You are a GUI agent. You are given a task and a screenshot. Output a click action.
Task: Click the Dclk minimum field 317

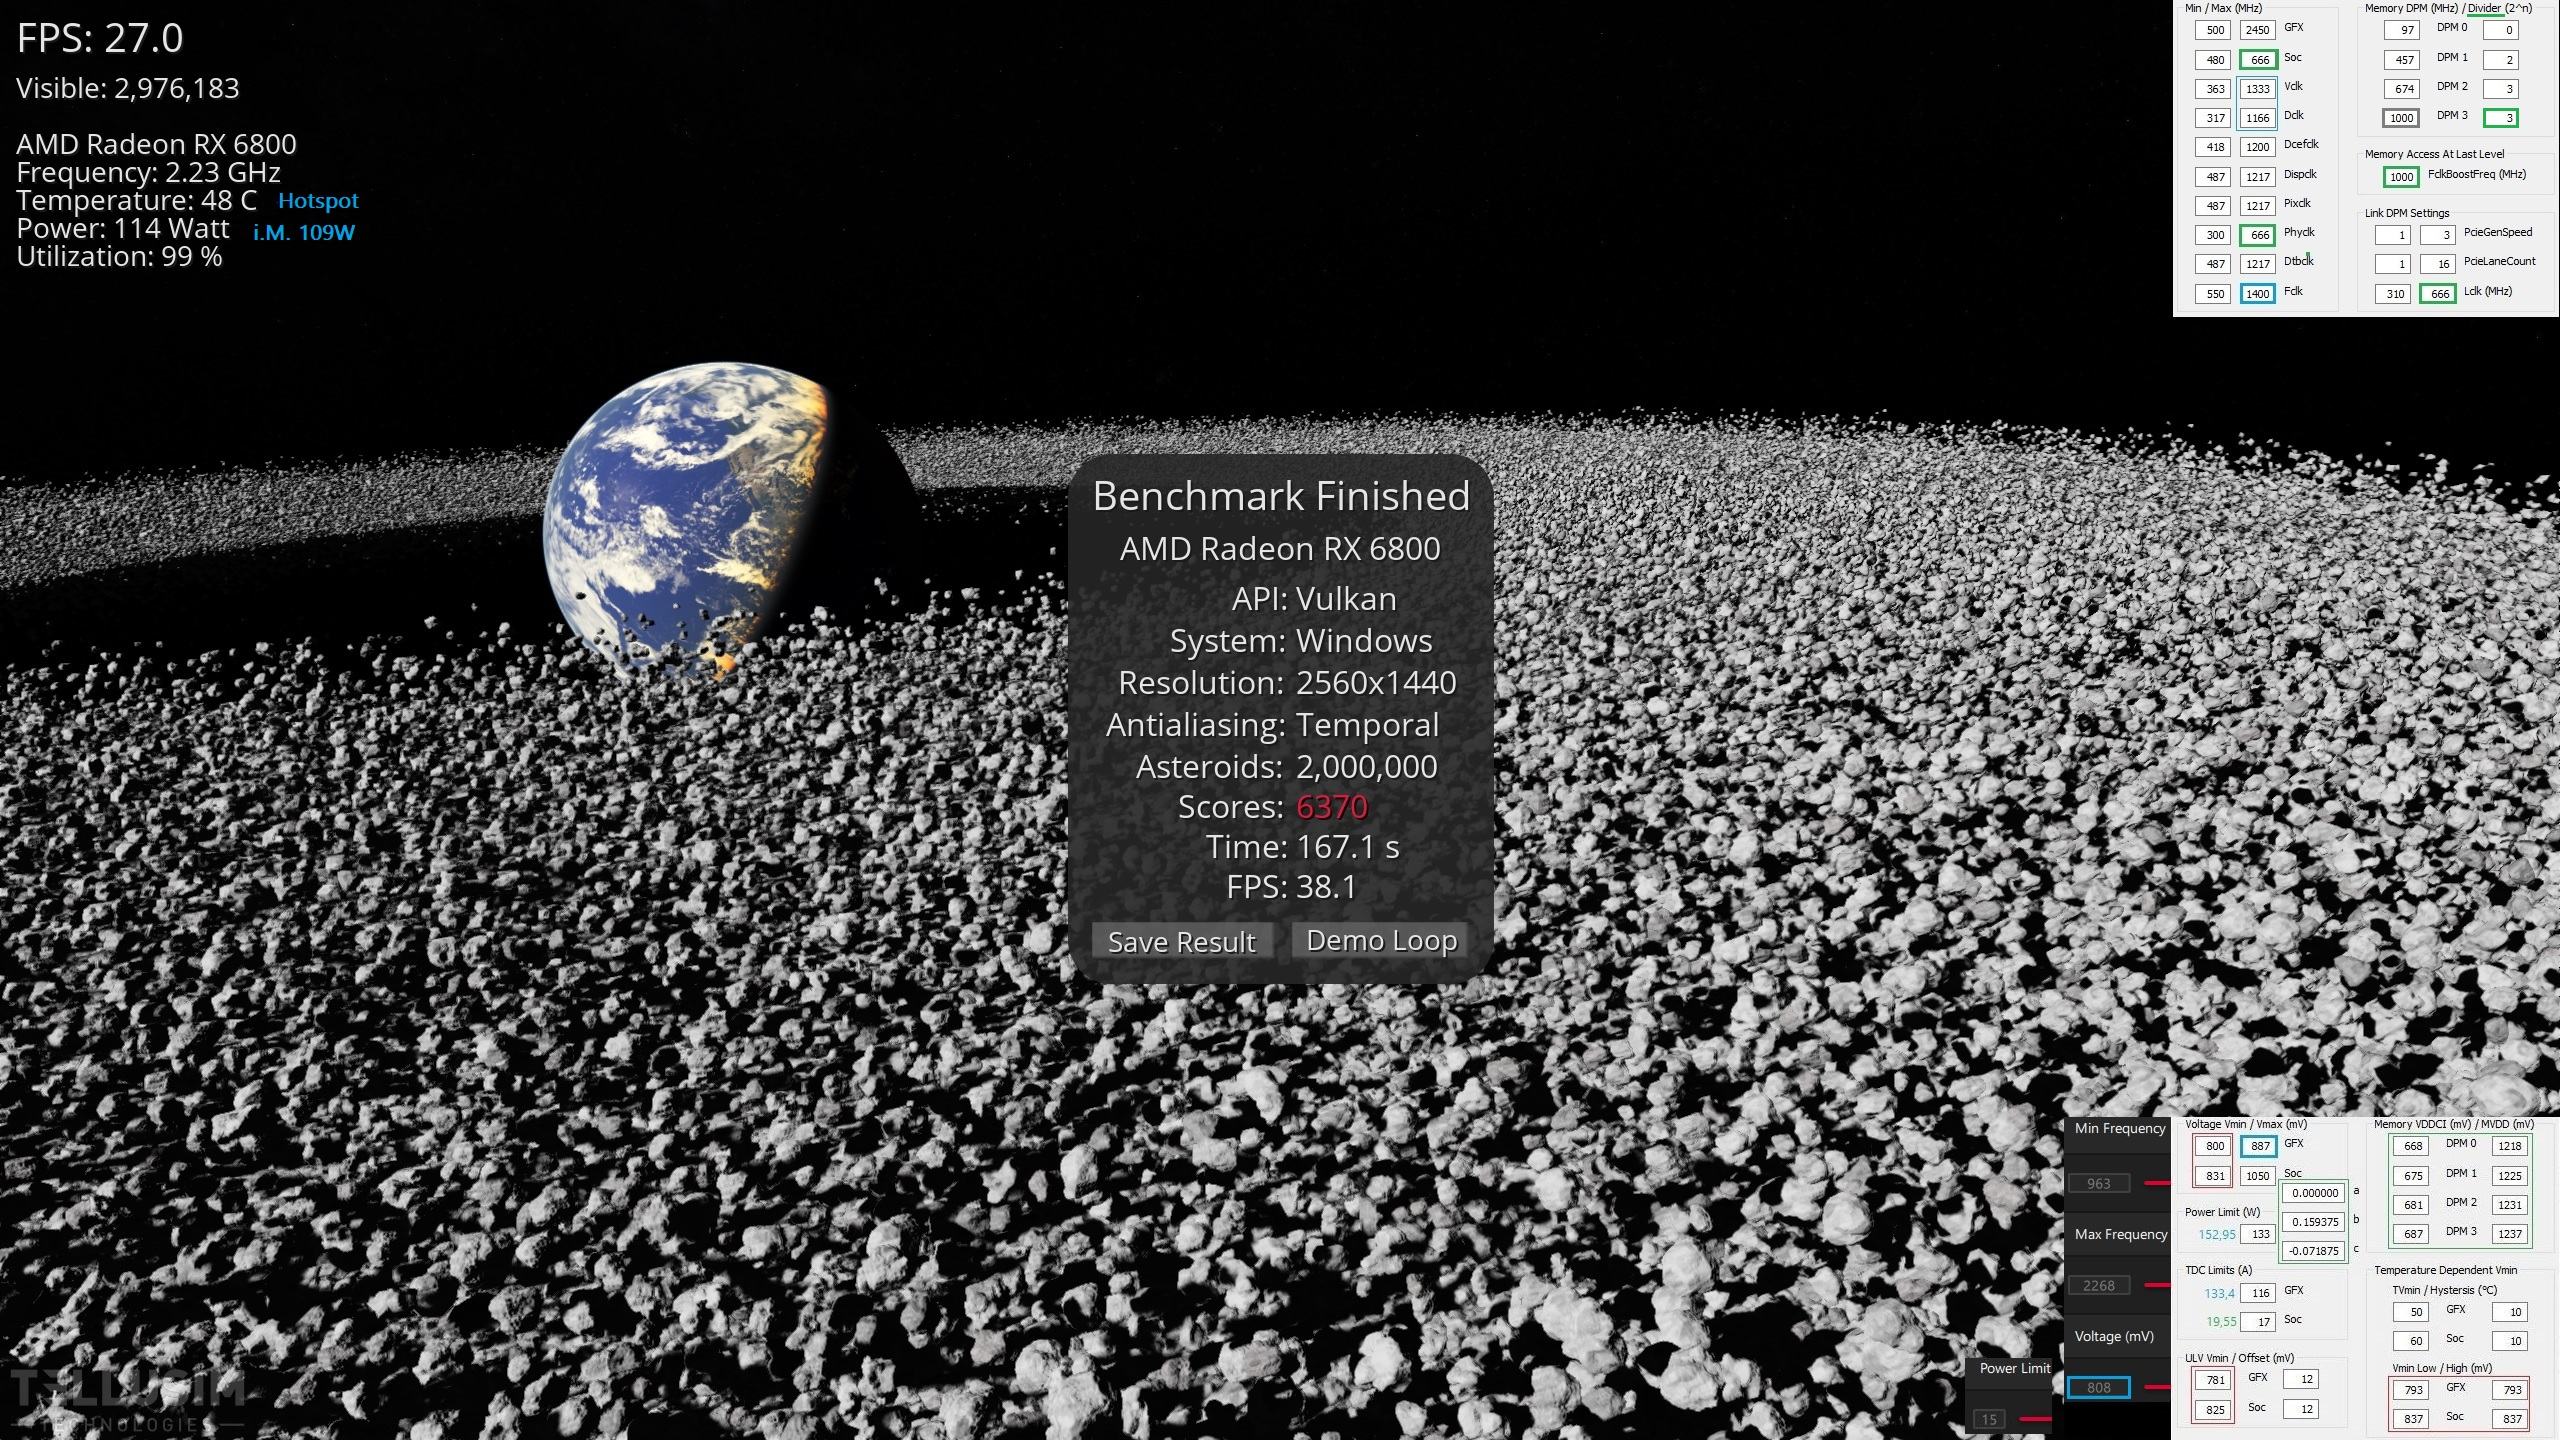point(2213,117)
